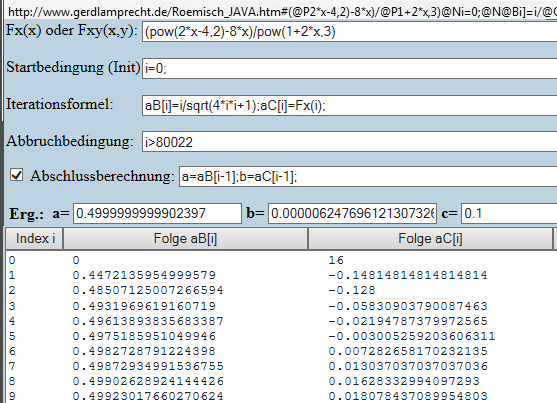The height and width of the screenshot is (403, 557).
Task: Click the Folge aC[i] column header
Action: (430, 238)
